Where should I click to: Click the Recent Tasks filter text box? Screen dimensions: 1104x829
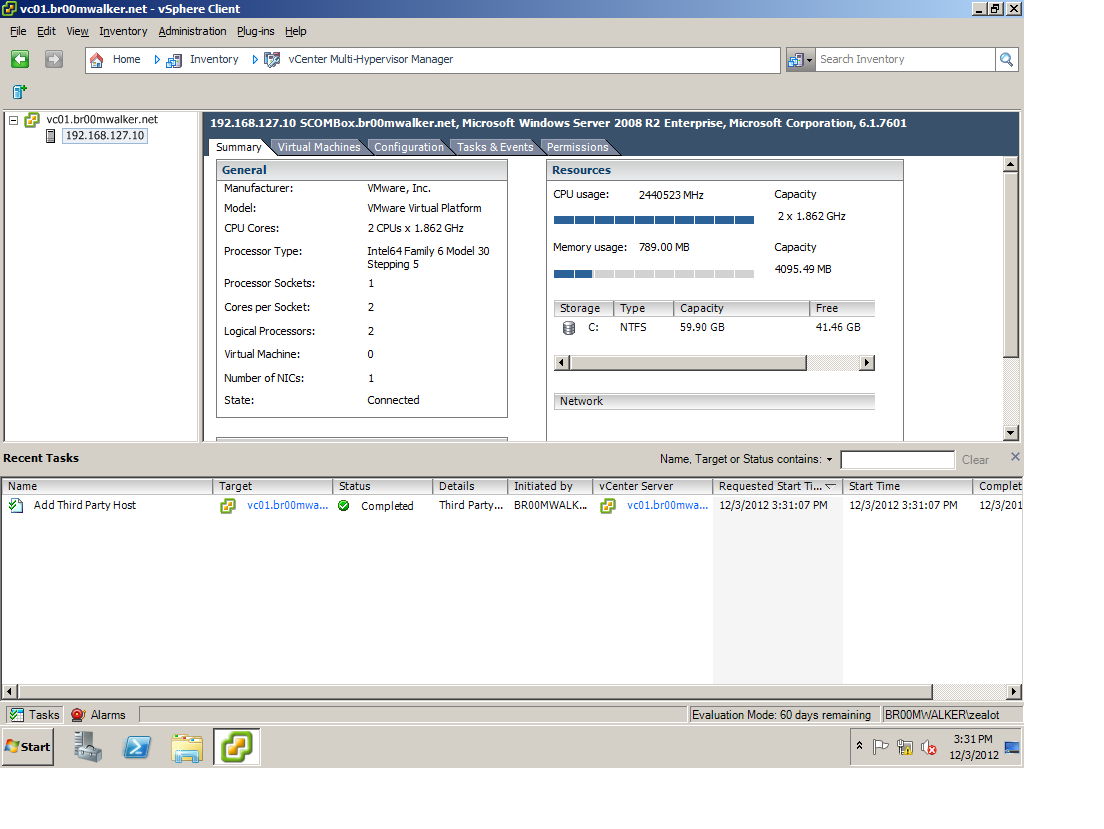898,460
